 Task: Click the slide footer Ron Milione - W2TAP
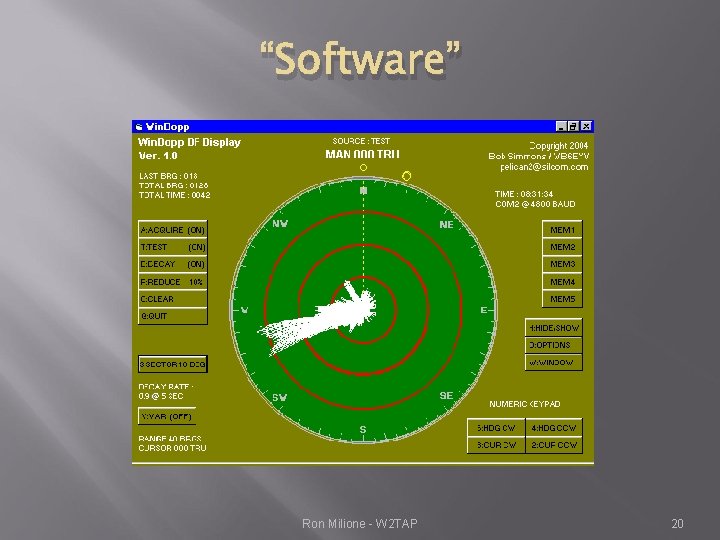click(x=360, y=523)
